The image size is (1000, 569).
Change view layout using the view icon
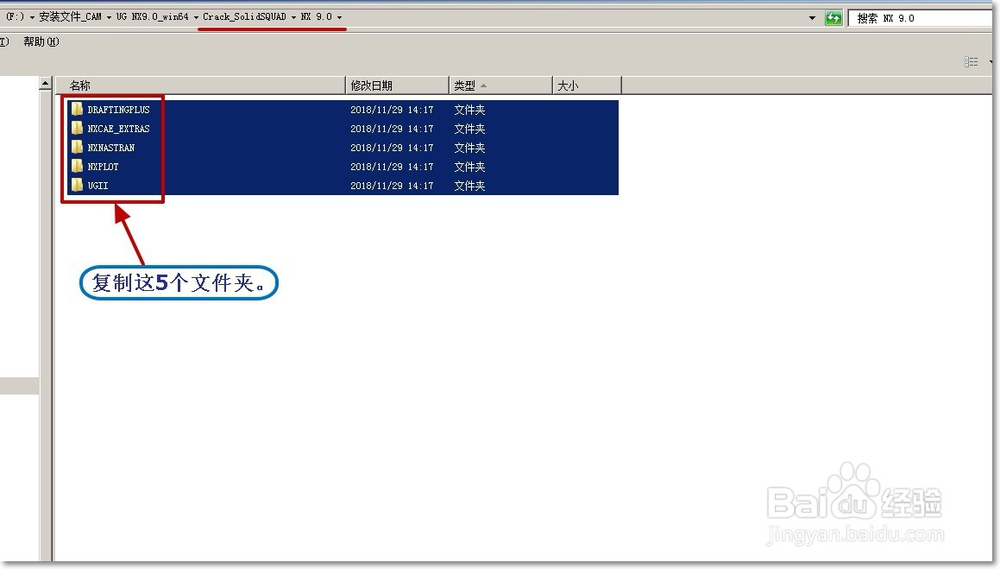pos(971,62)
